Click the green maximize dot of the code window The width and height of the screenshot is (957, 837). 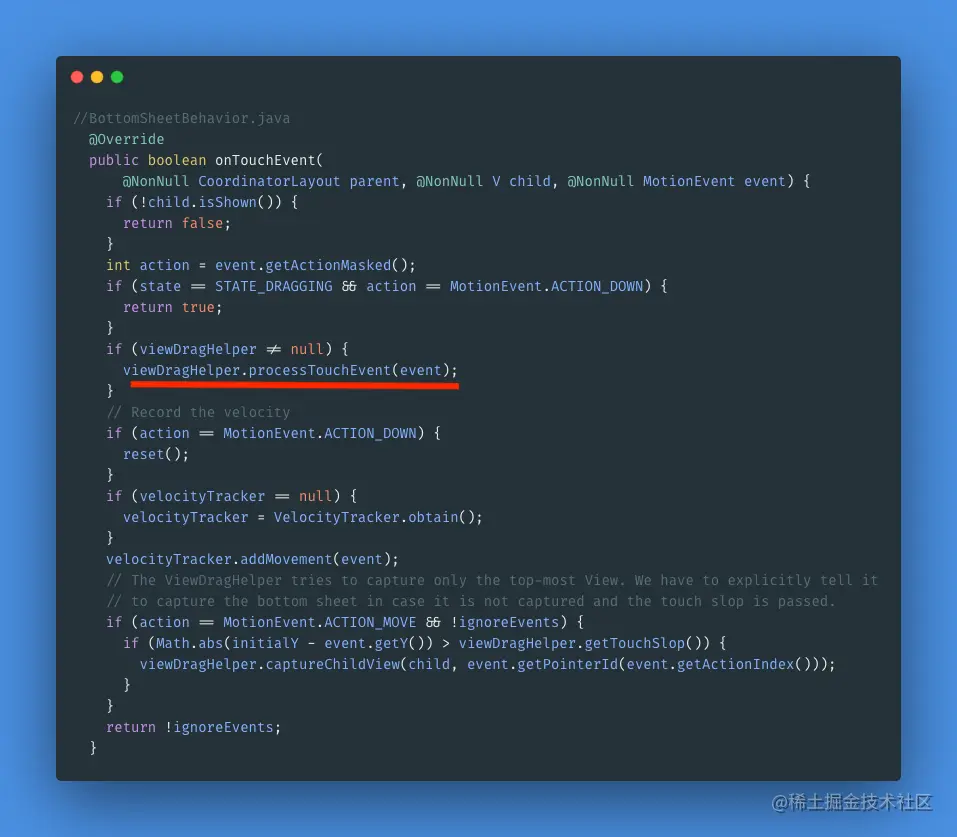117,77
